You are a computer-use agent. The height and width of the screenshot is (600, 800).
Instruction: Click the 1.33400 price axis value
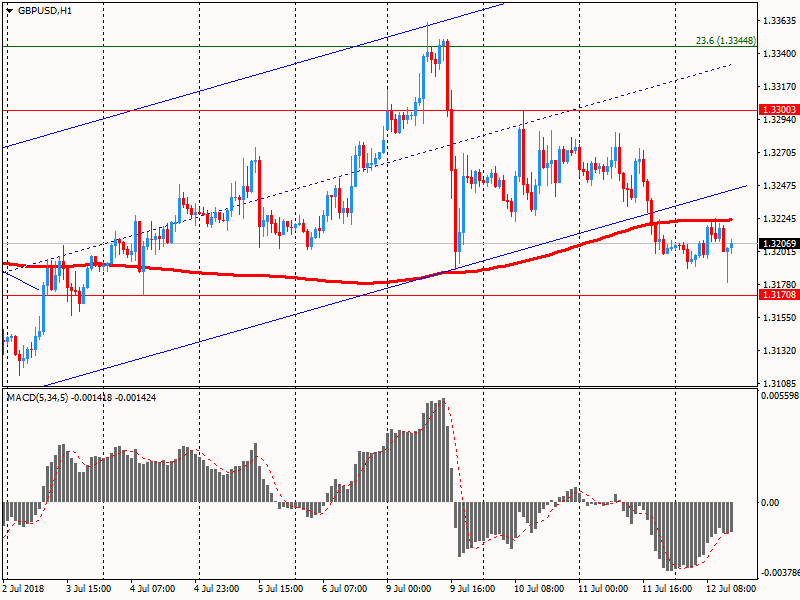tap(779, 54)
